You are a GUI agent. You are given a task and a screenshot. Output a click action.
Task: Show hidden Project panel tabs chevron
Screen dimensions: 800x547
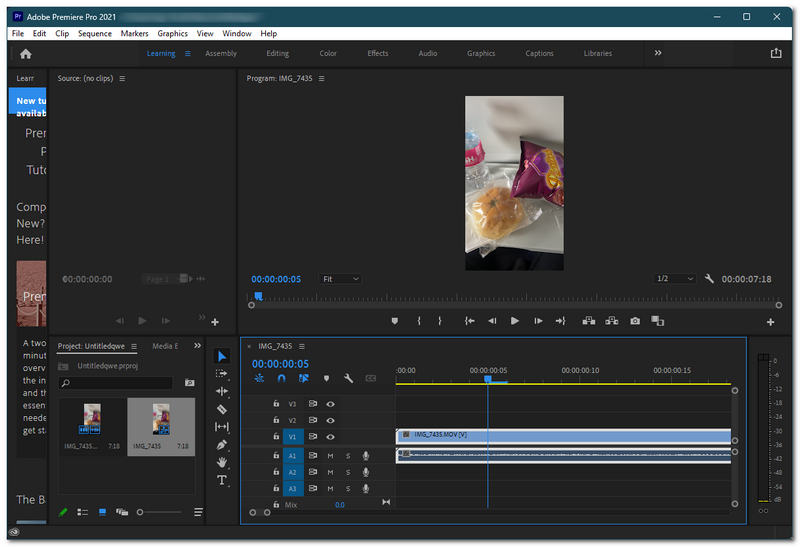click(x=197, y=346)
